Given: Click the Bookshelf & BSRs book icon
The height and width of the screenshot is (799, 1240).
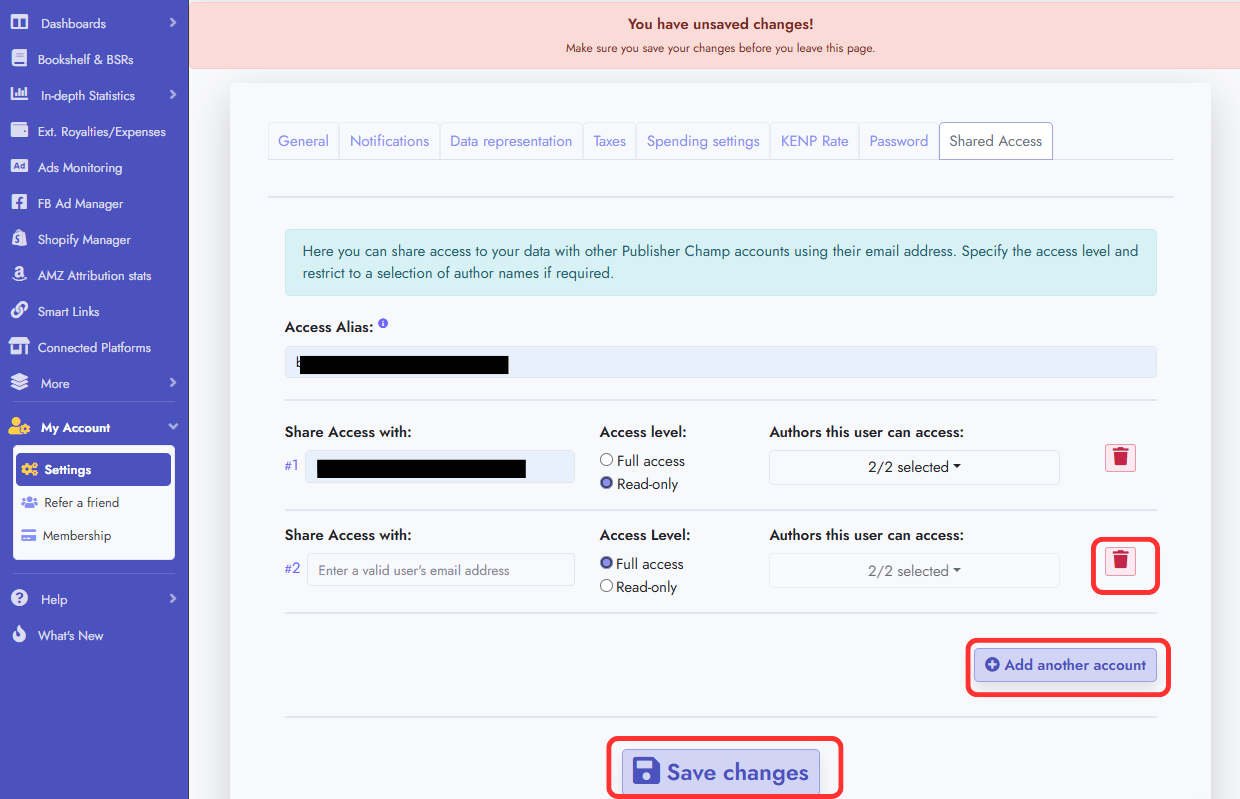Looking at the screenshot, I should pyautogui.click(x=19, y=59).
